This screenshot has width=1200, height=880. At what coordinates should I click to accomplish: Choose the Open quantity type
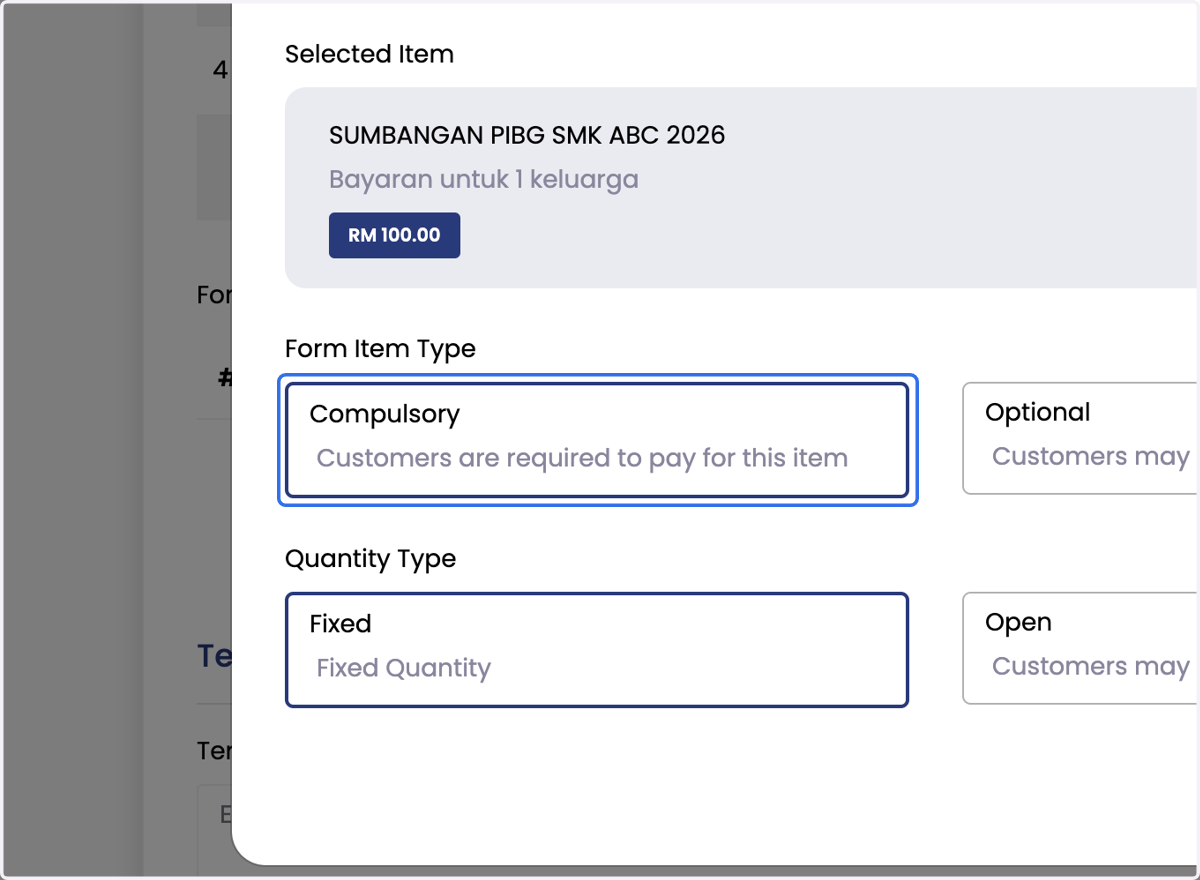pos(1081,648)
